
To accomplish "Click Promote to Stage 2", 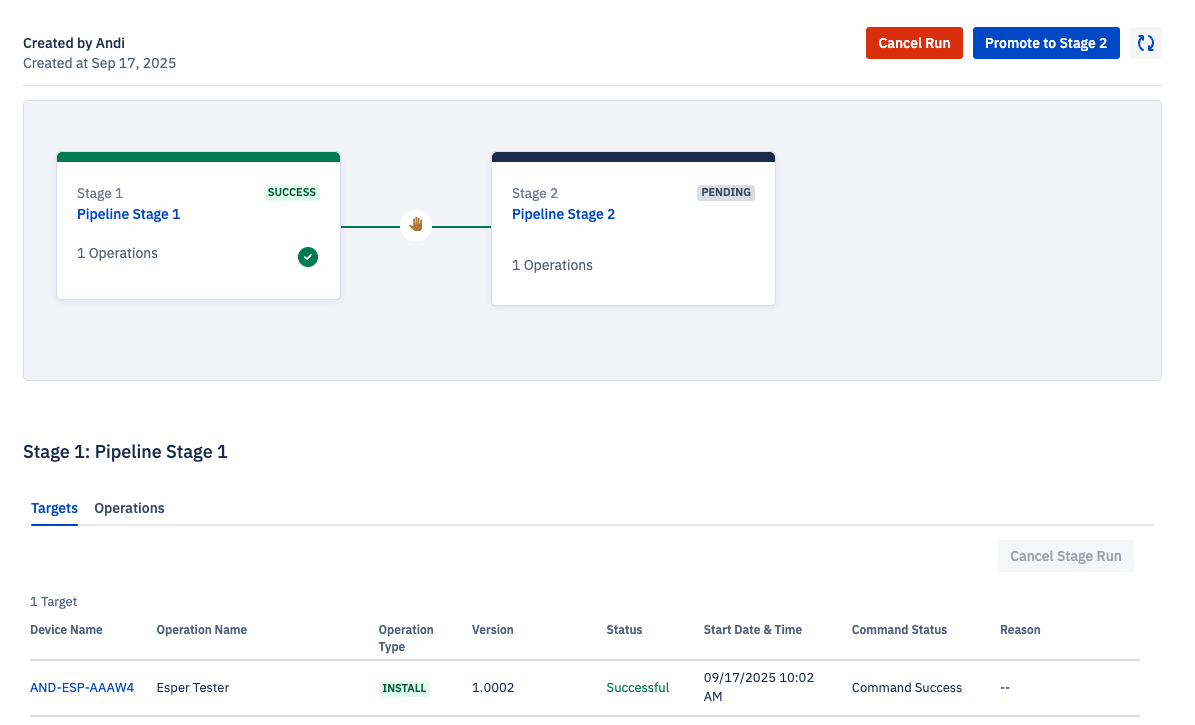I will pyautogui.click(x=1046, y=43).
